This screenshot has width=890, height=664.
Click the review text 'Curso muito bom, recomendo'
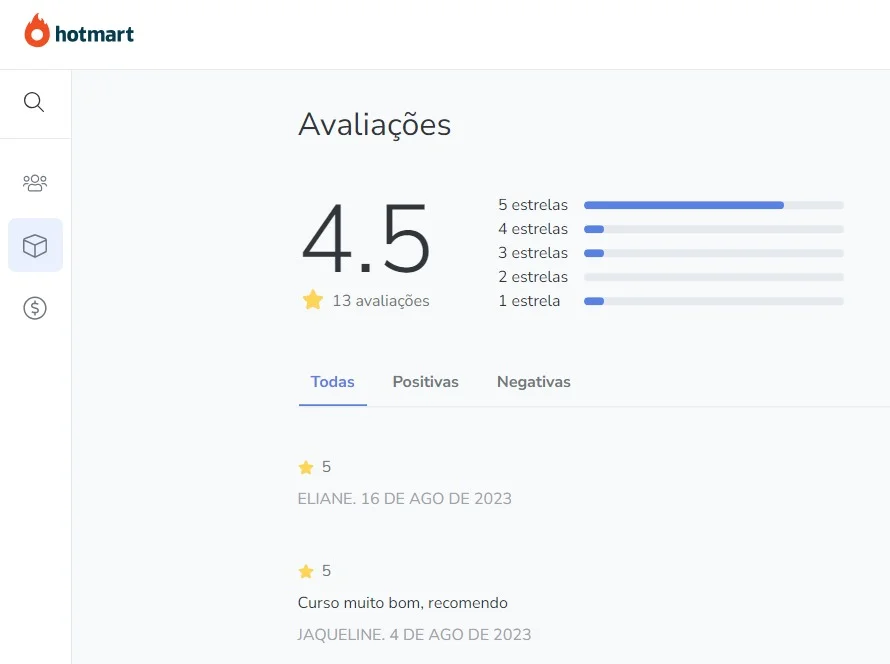402,603
